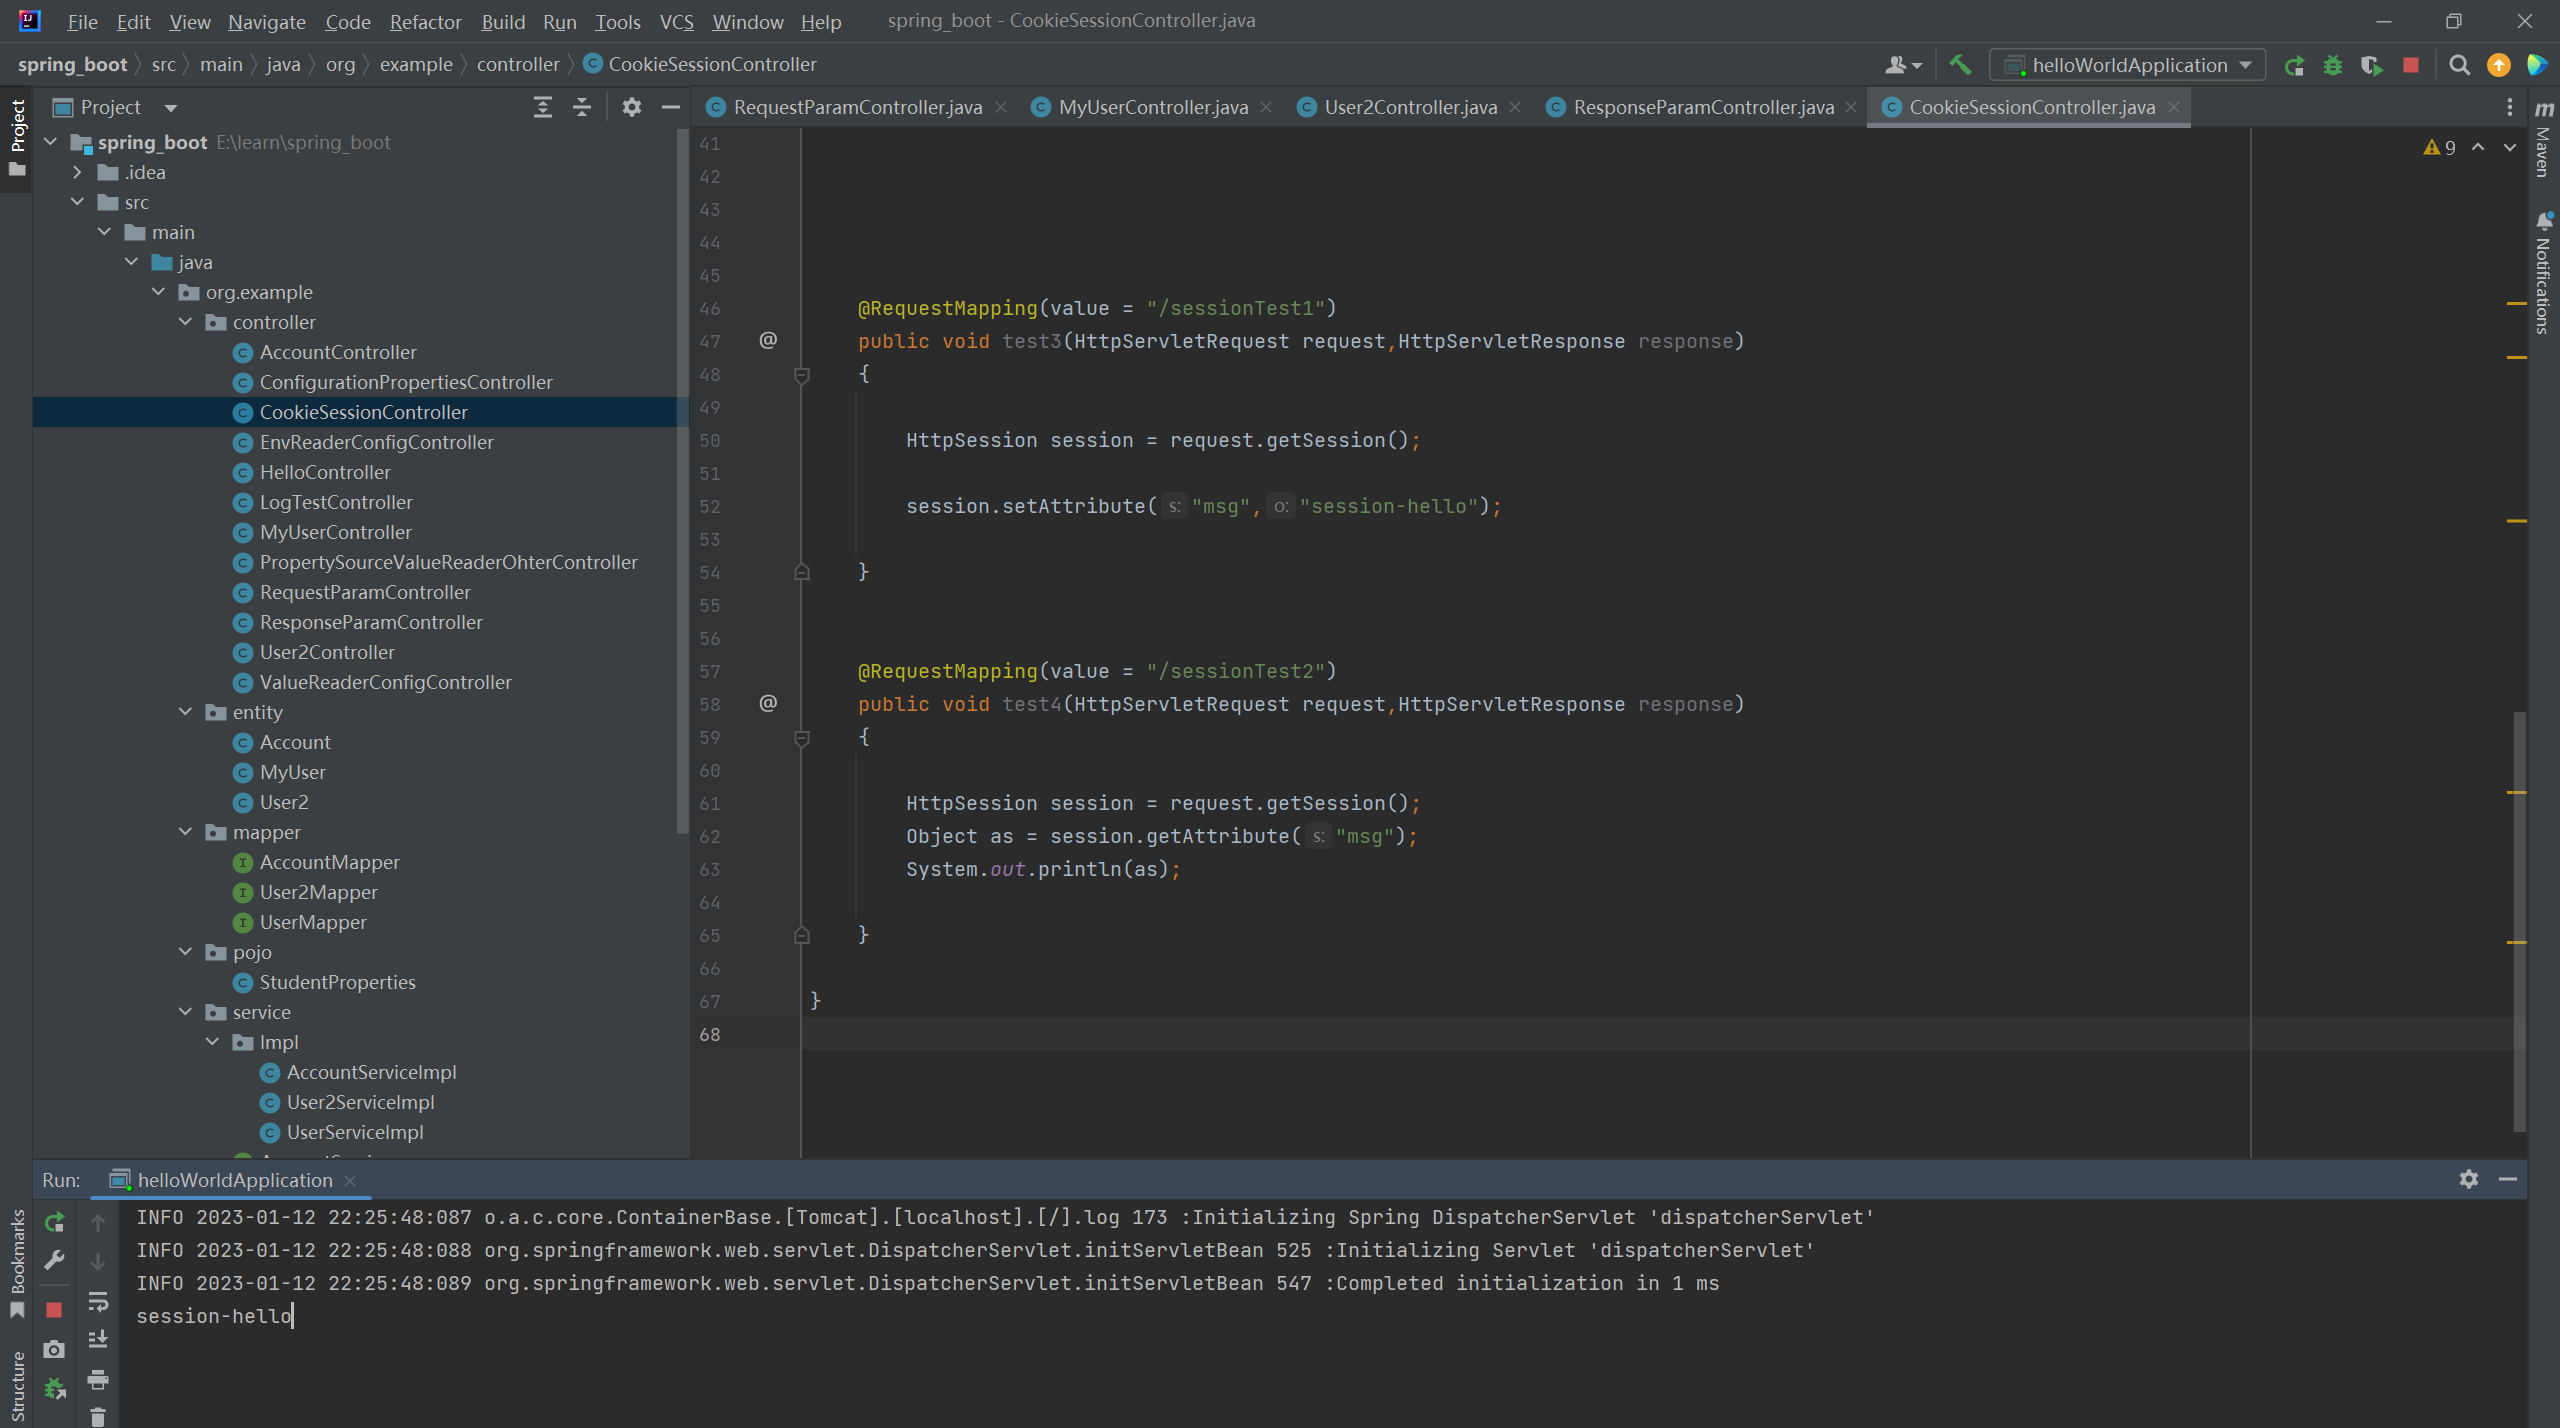Click the Build project hammer icon
This screenshot has width=2560, height=1428.
[x=1960, y=65]
